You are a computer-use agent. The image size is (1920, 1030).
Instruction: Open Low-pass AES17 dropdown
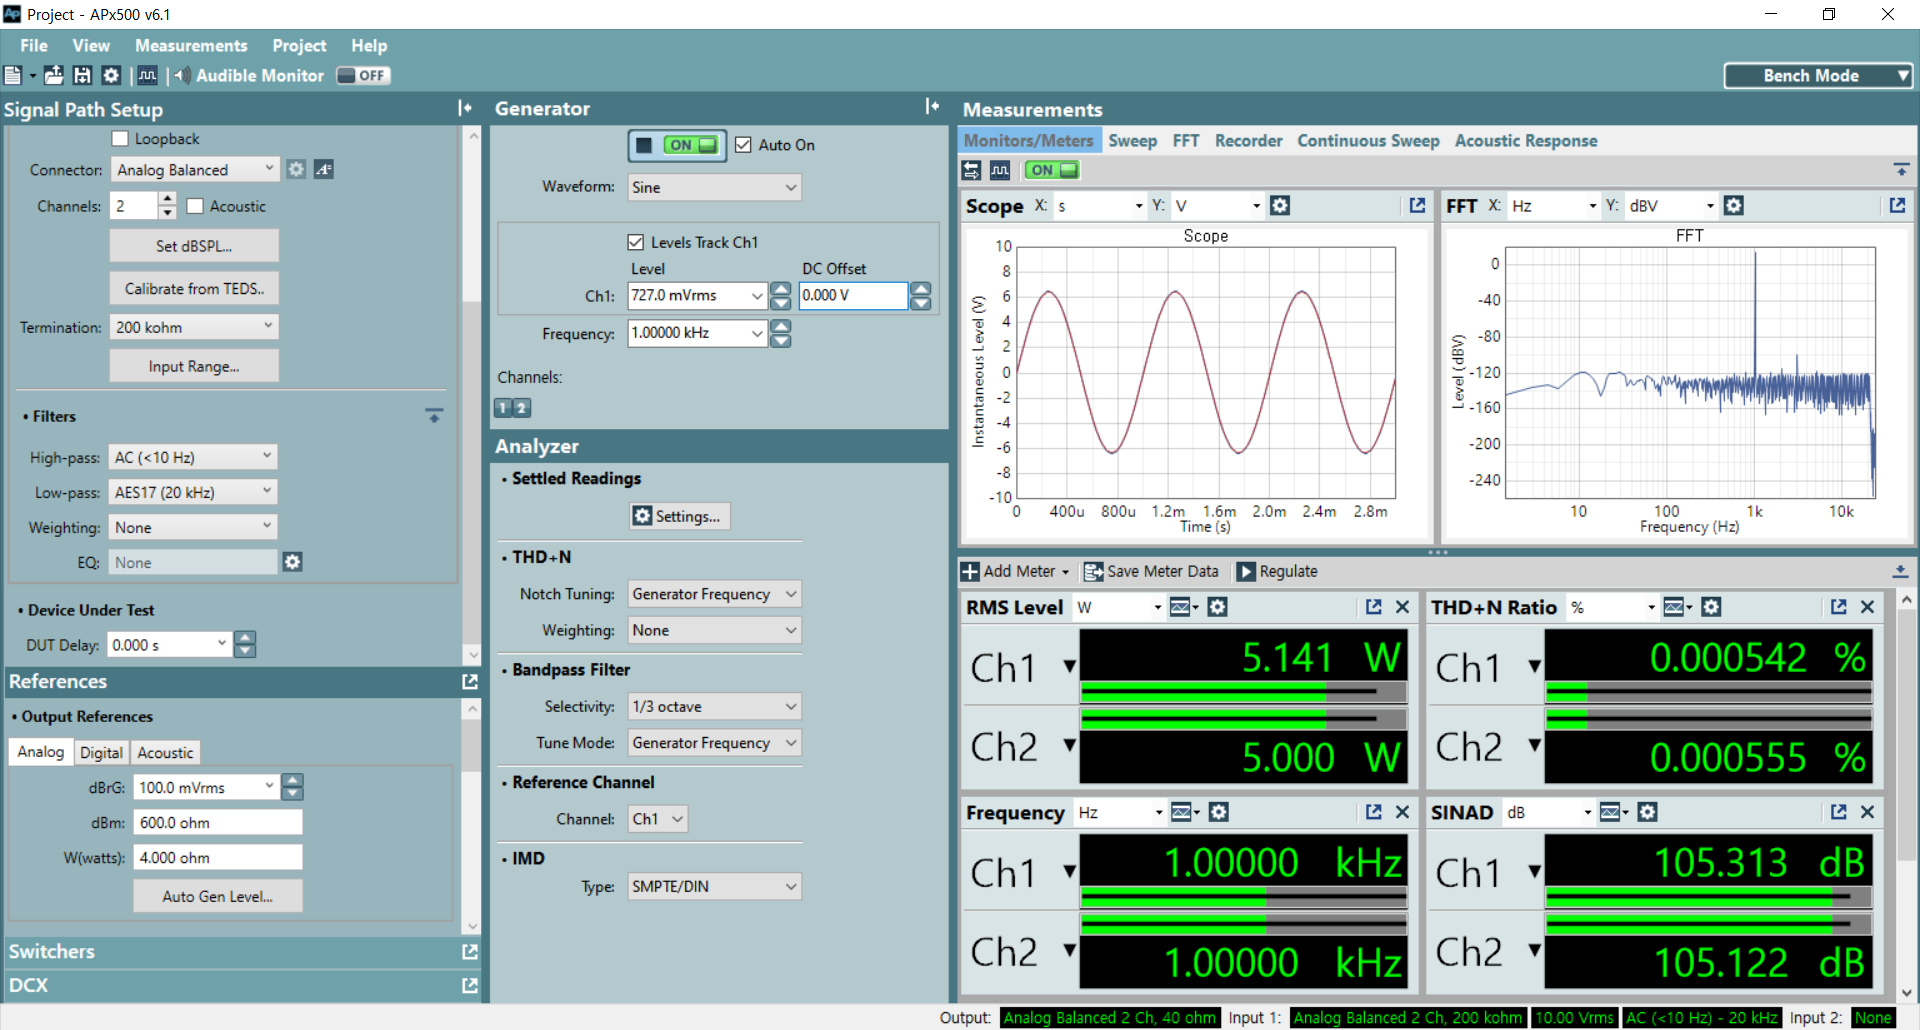pyautogui.click(x=193, y=492)
